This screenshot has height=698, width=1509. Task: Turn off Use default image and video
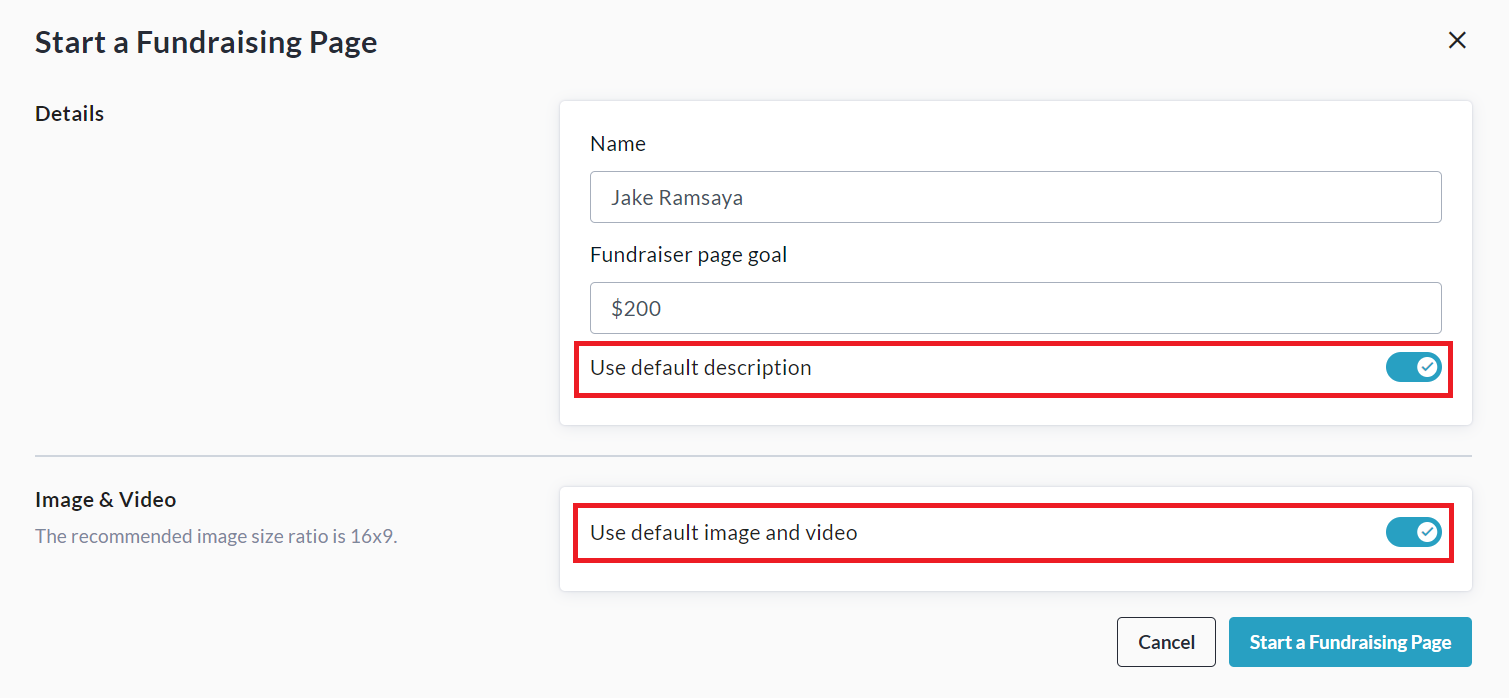pyautogui.click(x=1412, y=533)
